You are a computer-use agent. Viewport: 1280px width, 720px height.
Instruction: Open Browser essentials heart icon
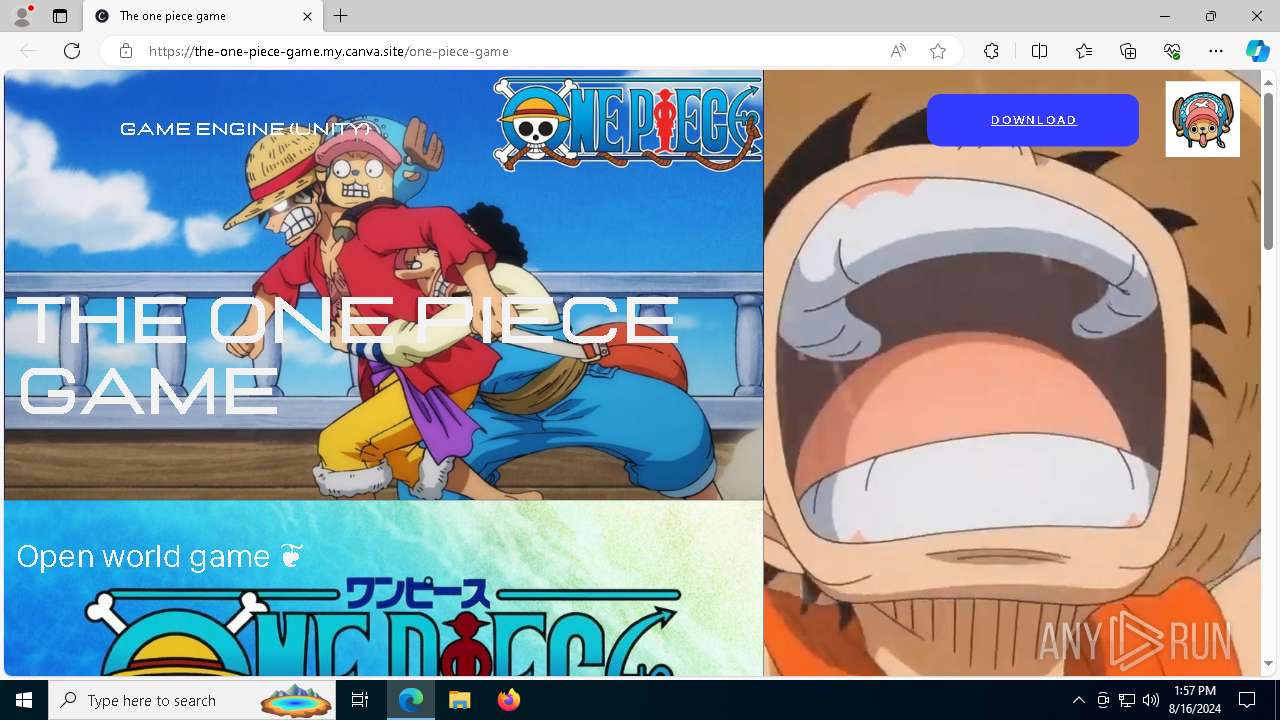pyautogui.click(x=1172, y=51)
